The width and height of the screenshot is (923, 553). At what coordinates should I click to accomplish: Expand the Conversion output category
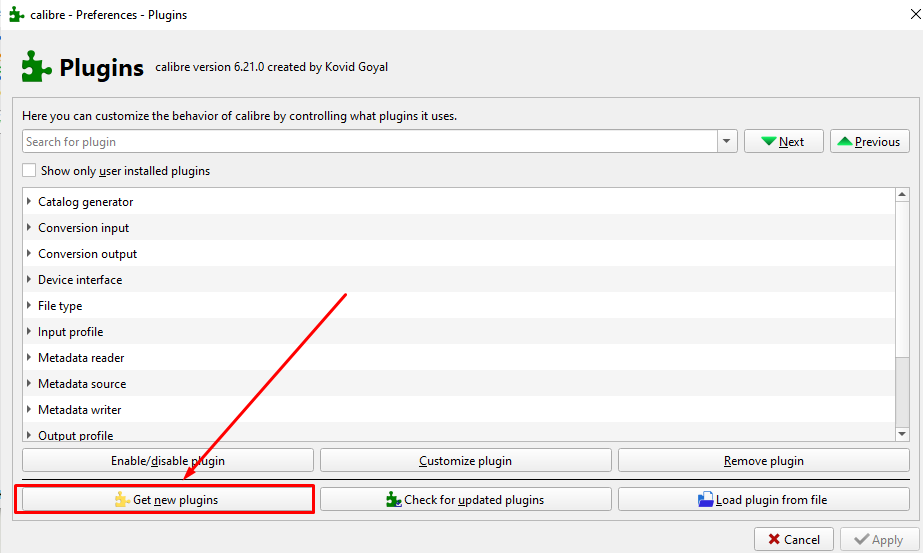click(29, 253)
